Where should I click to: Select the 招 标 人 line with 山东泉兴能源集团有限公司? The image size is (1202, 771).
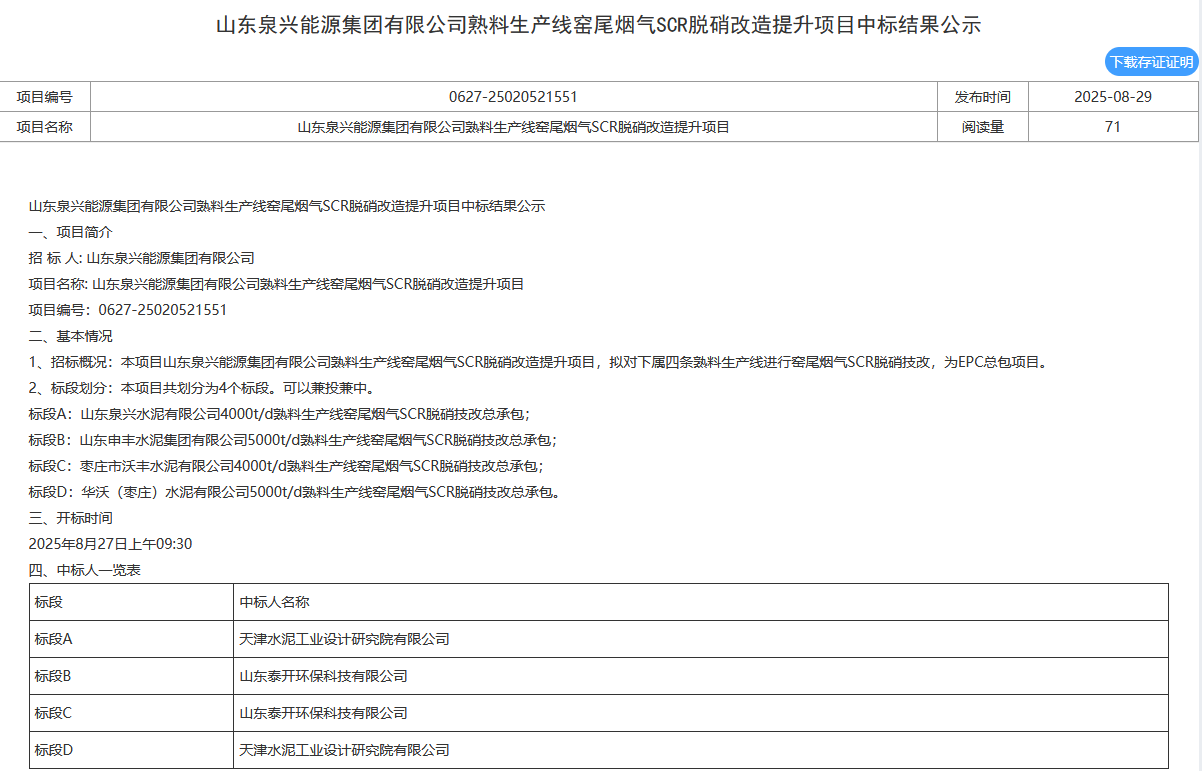tap(142, 258)
